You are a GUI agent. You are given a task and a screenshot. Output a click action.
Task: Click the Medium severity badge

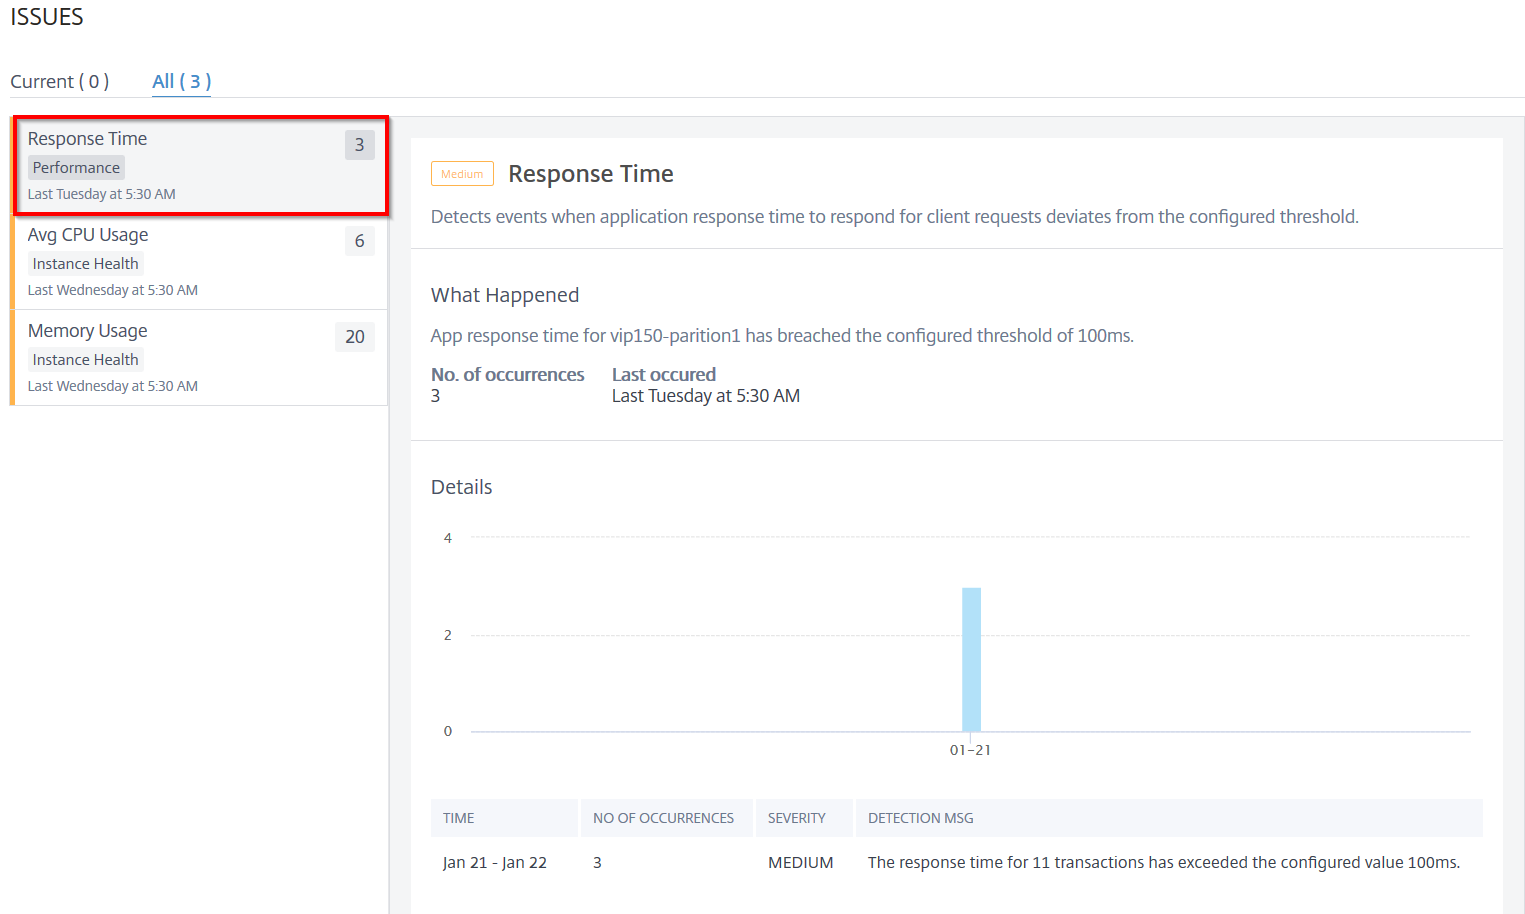point(462,174)
